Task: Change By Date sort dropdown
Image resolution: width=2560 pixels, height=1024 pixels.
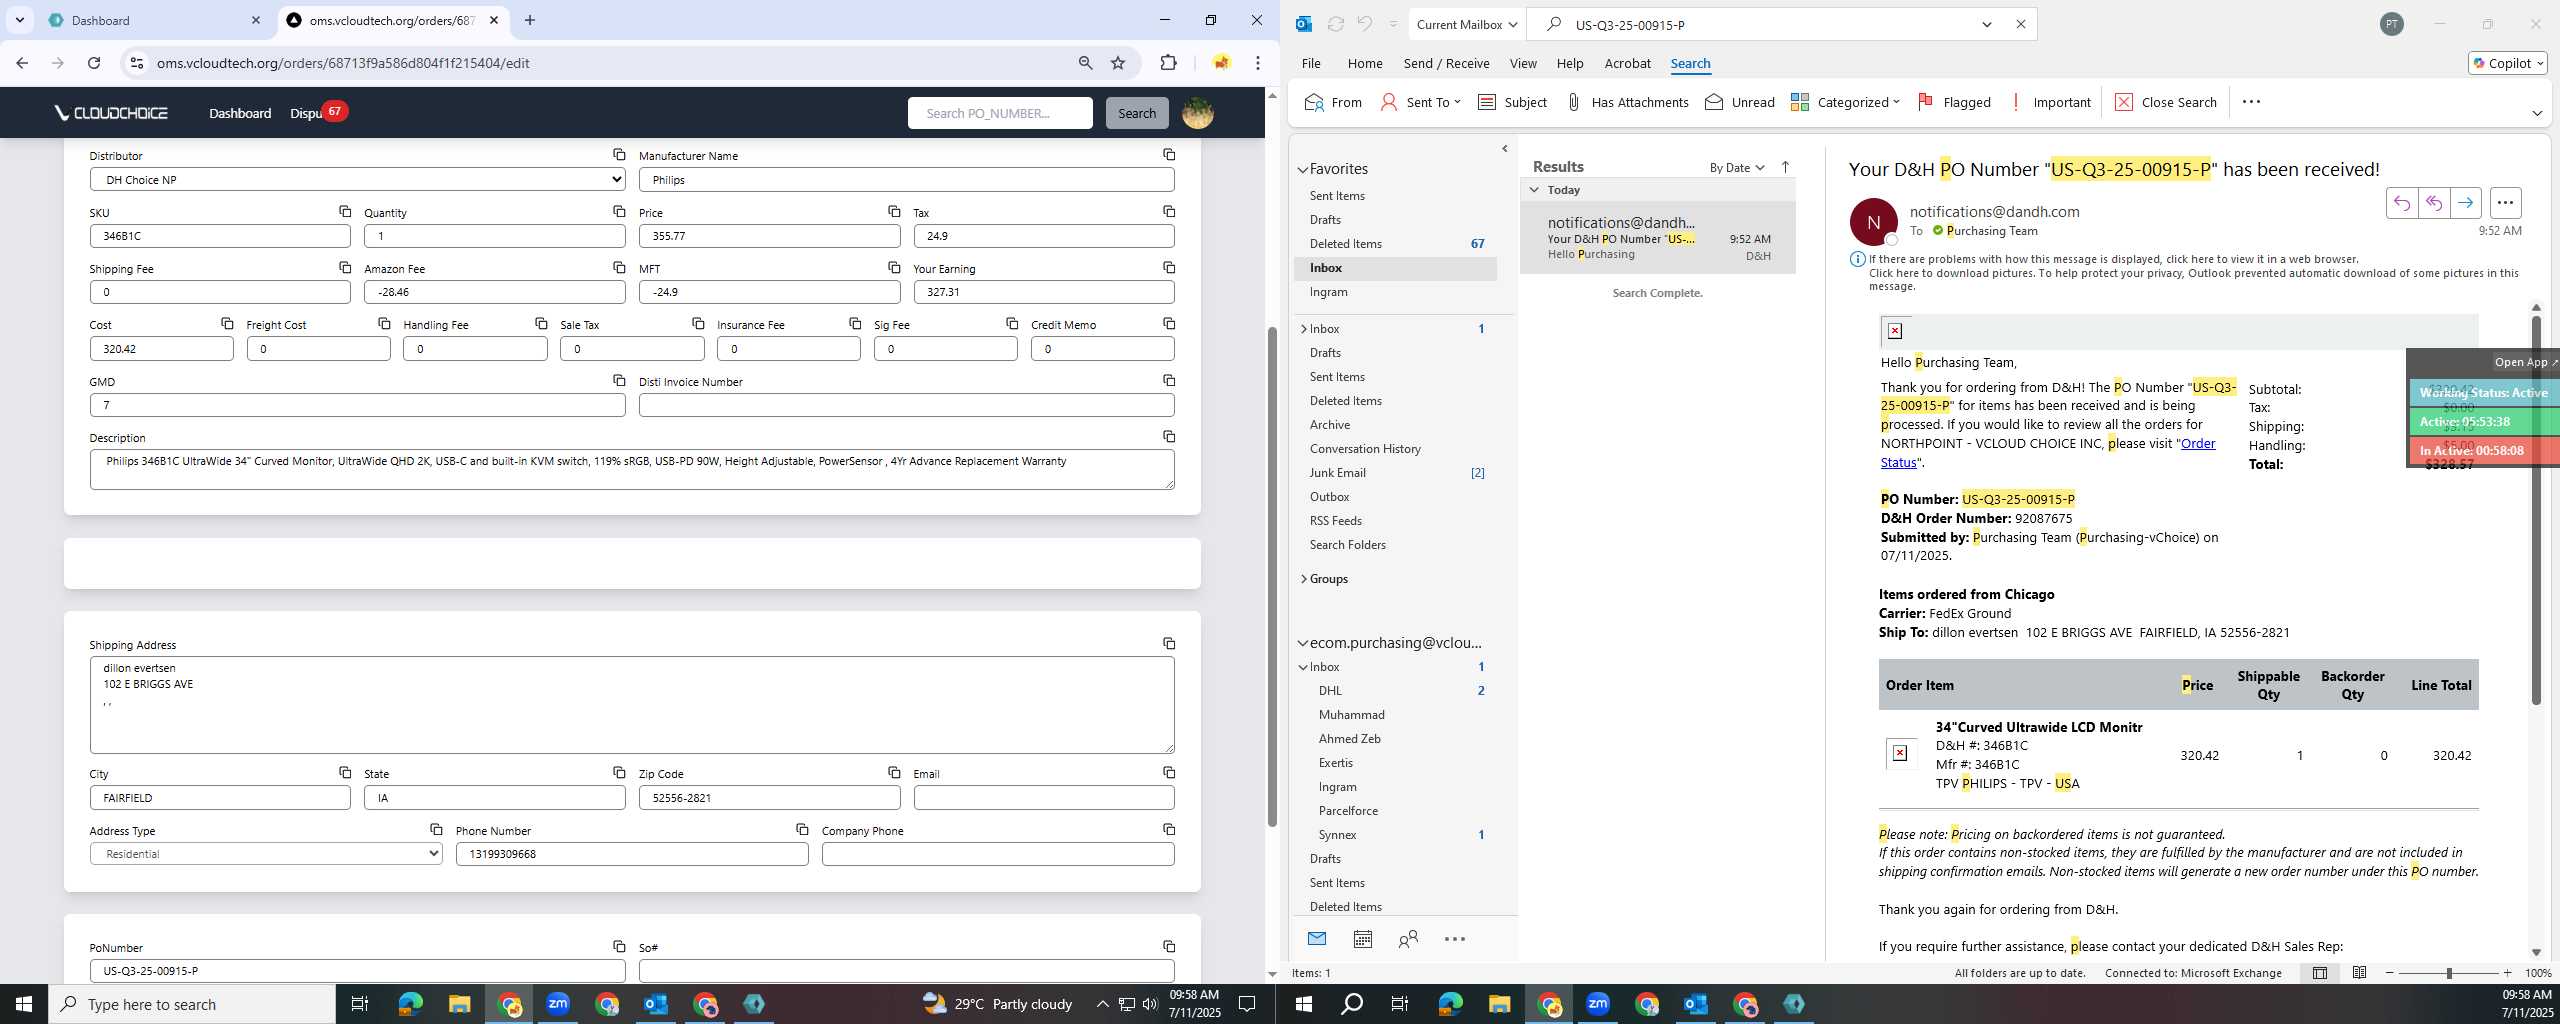Action: 1737,167
